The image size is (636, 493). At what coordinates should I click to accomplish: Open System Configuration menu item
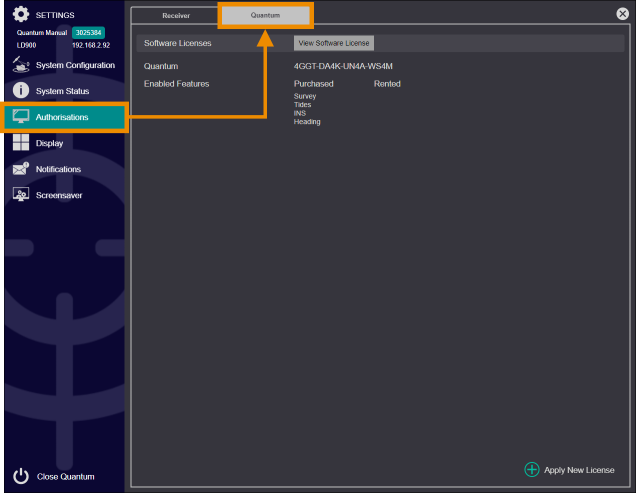[x=64, y=65]
